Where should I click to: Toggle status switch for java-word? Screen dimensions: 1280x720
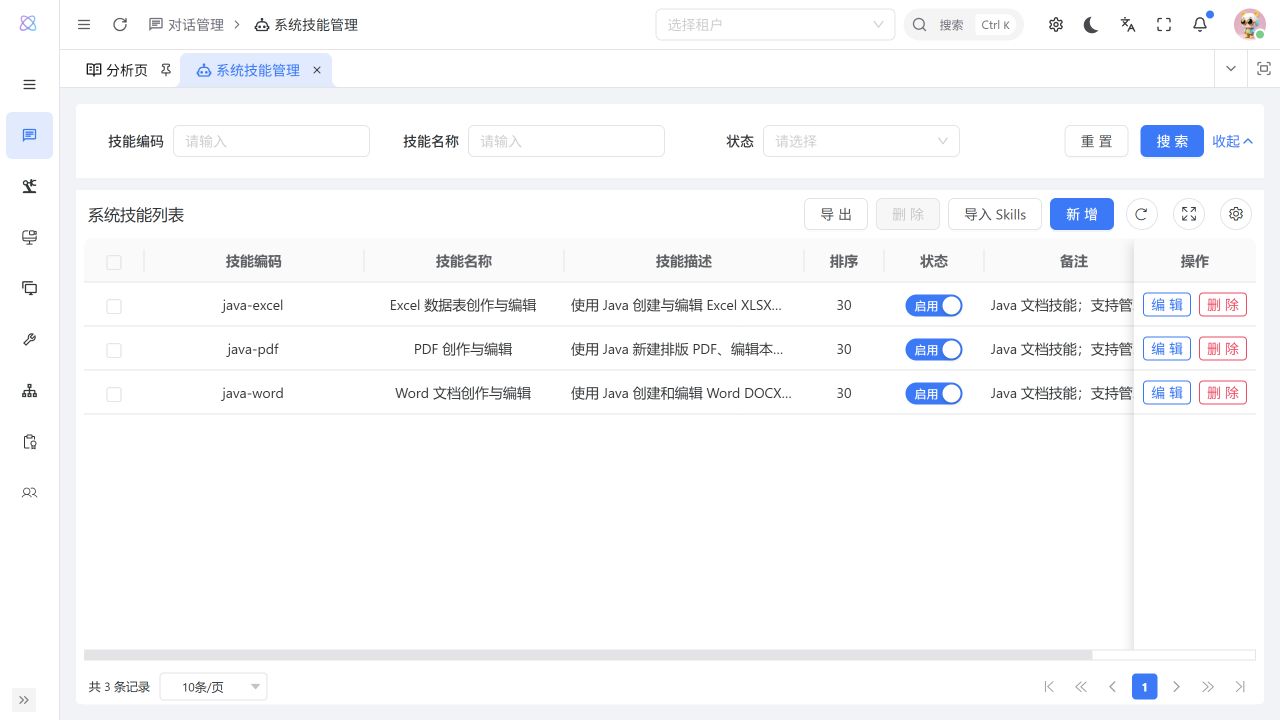pyautogui.click(x=934, y=394)
